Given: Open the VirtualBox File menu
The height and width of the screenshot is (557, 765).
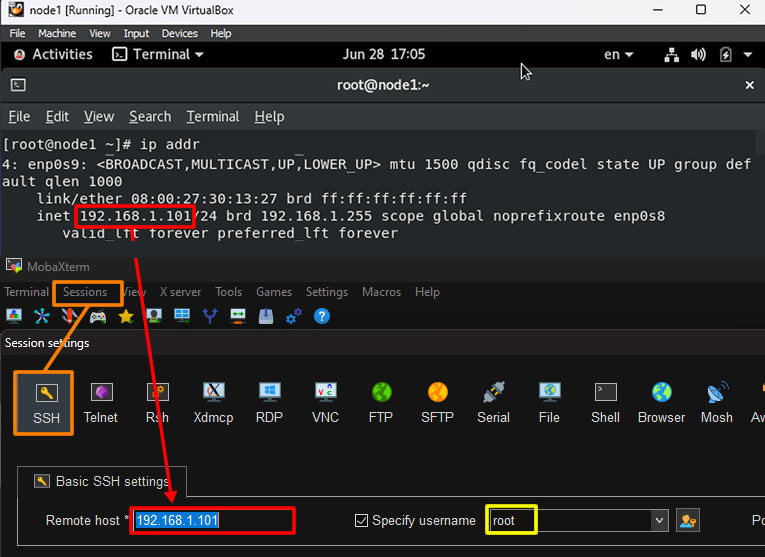Looking at the screenshot, I should 18,33.
